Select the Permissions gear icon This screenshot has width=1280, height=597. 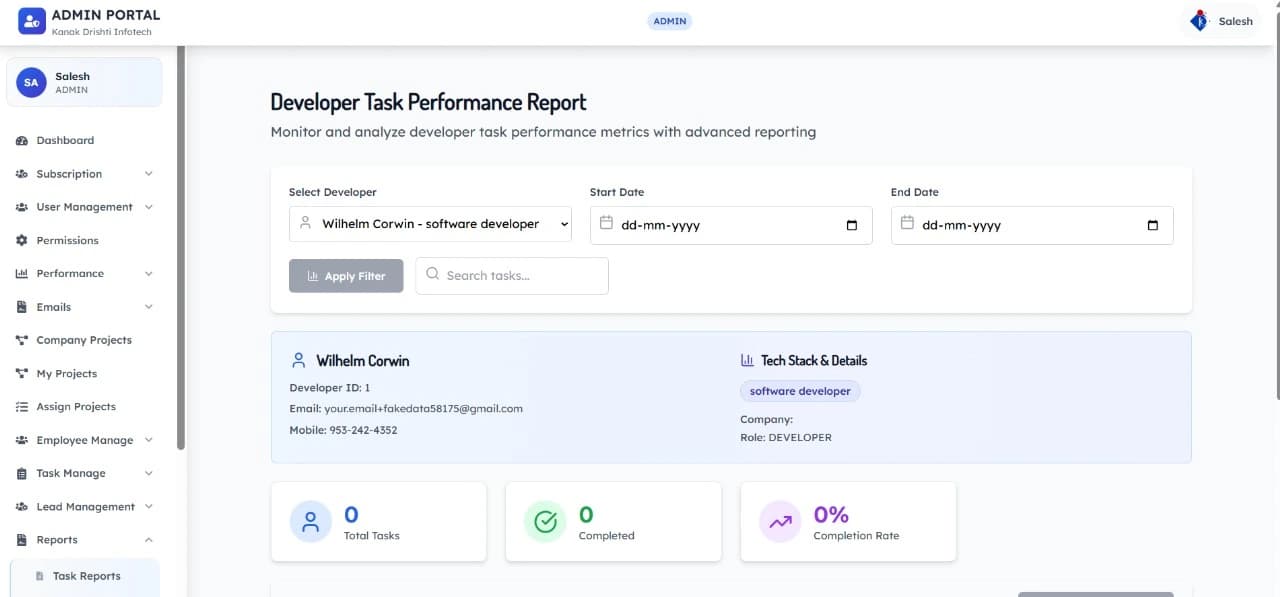[x=22, y=240]
